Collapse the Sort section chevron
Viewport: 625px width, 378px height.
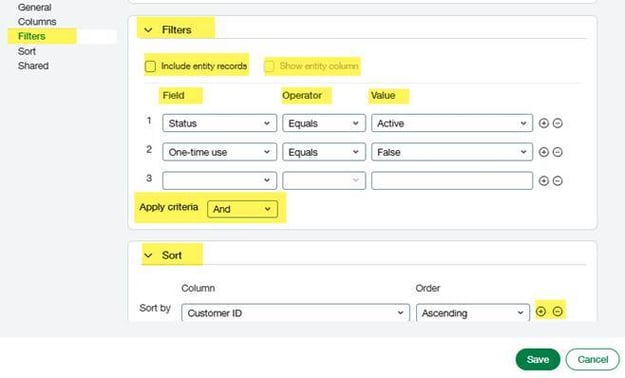tap(148, 255)
